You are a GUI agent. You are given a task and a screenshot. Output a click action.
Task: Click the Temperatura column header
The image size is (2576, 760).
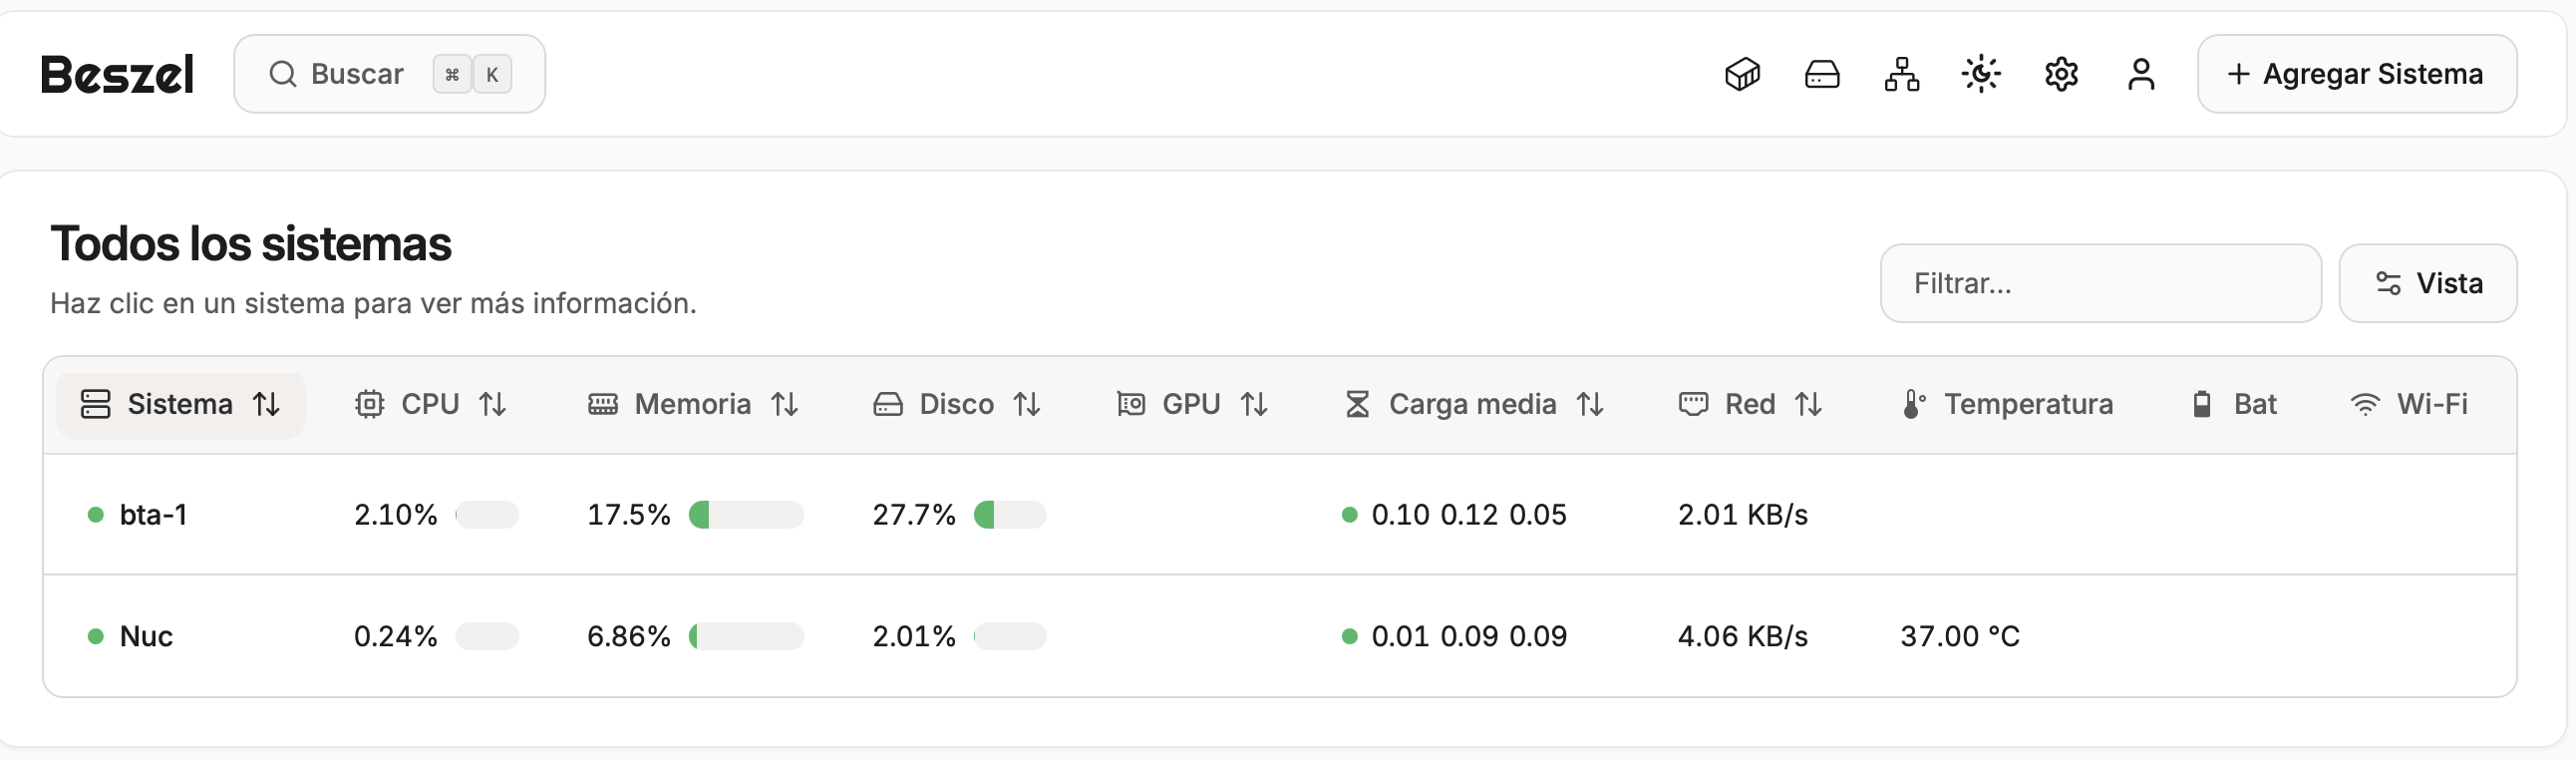pos(2008,405)
